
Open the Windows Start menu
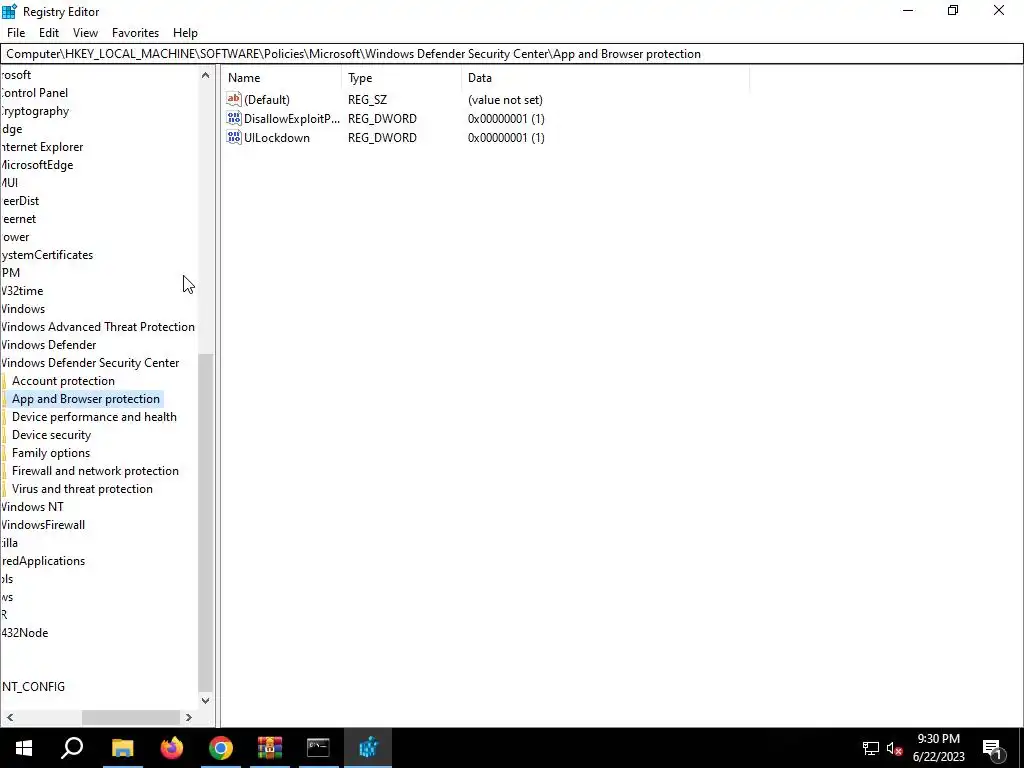(x=24, y=748)
